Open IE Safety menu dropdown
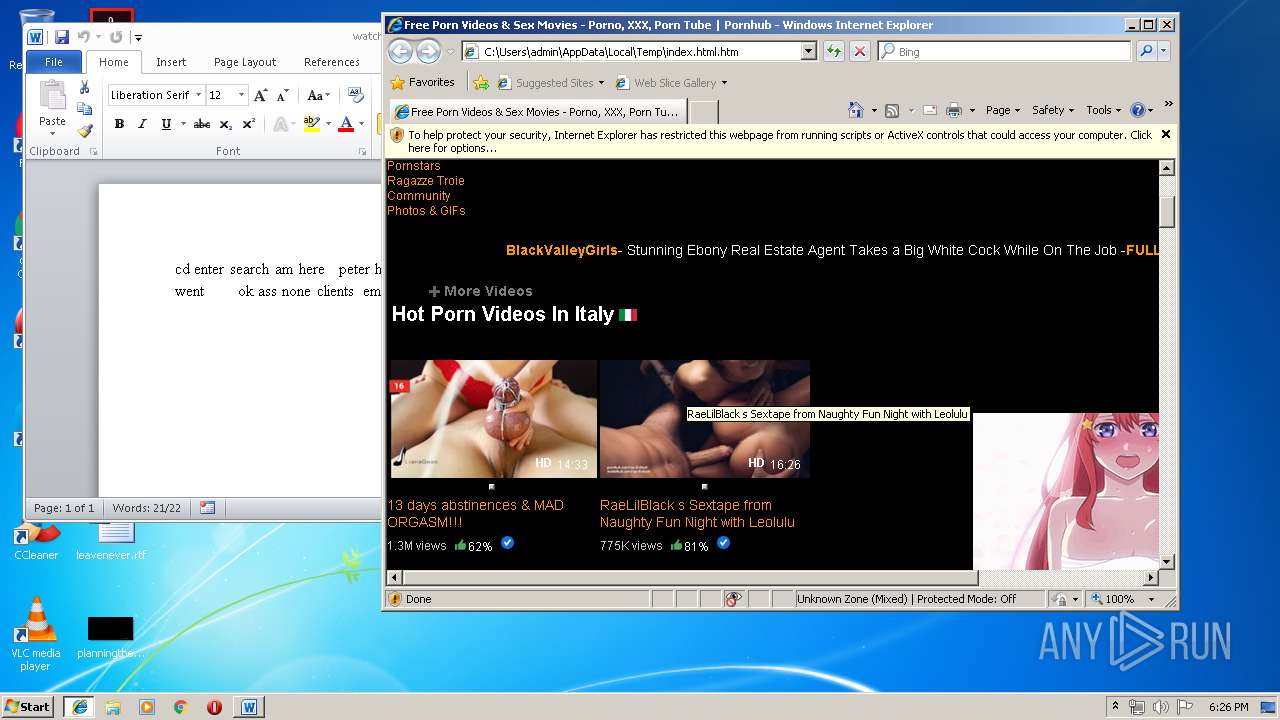Viewport: 1280px width, 720px height. (1053, 110)
